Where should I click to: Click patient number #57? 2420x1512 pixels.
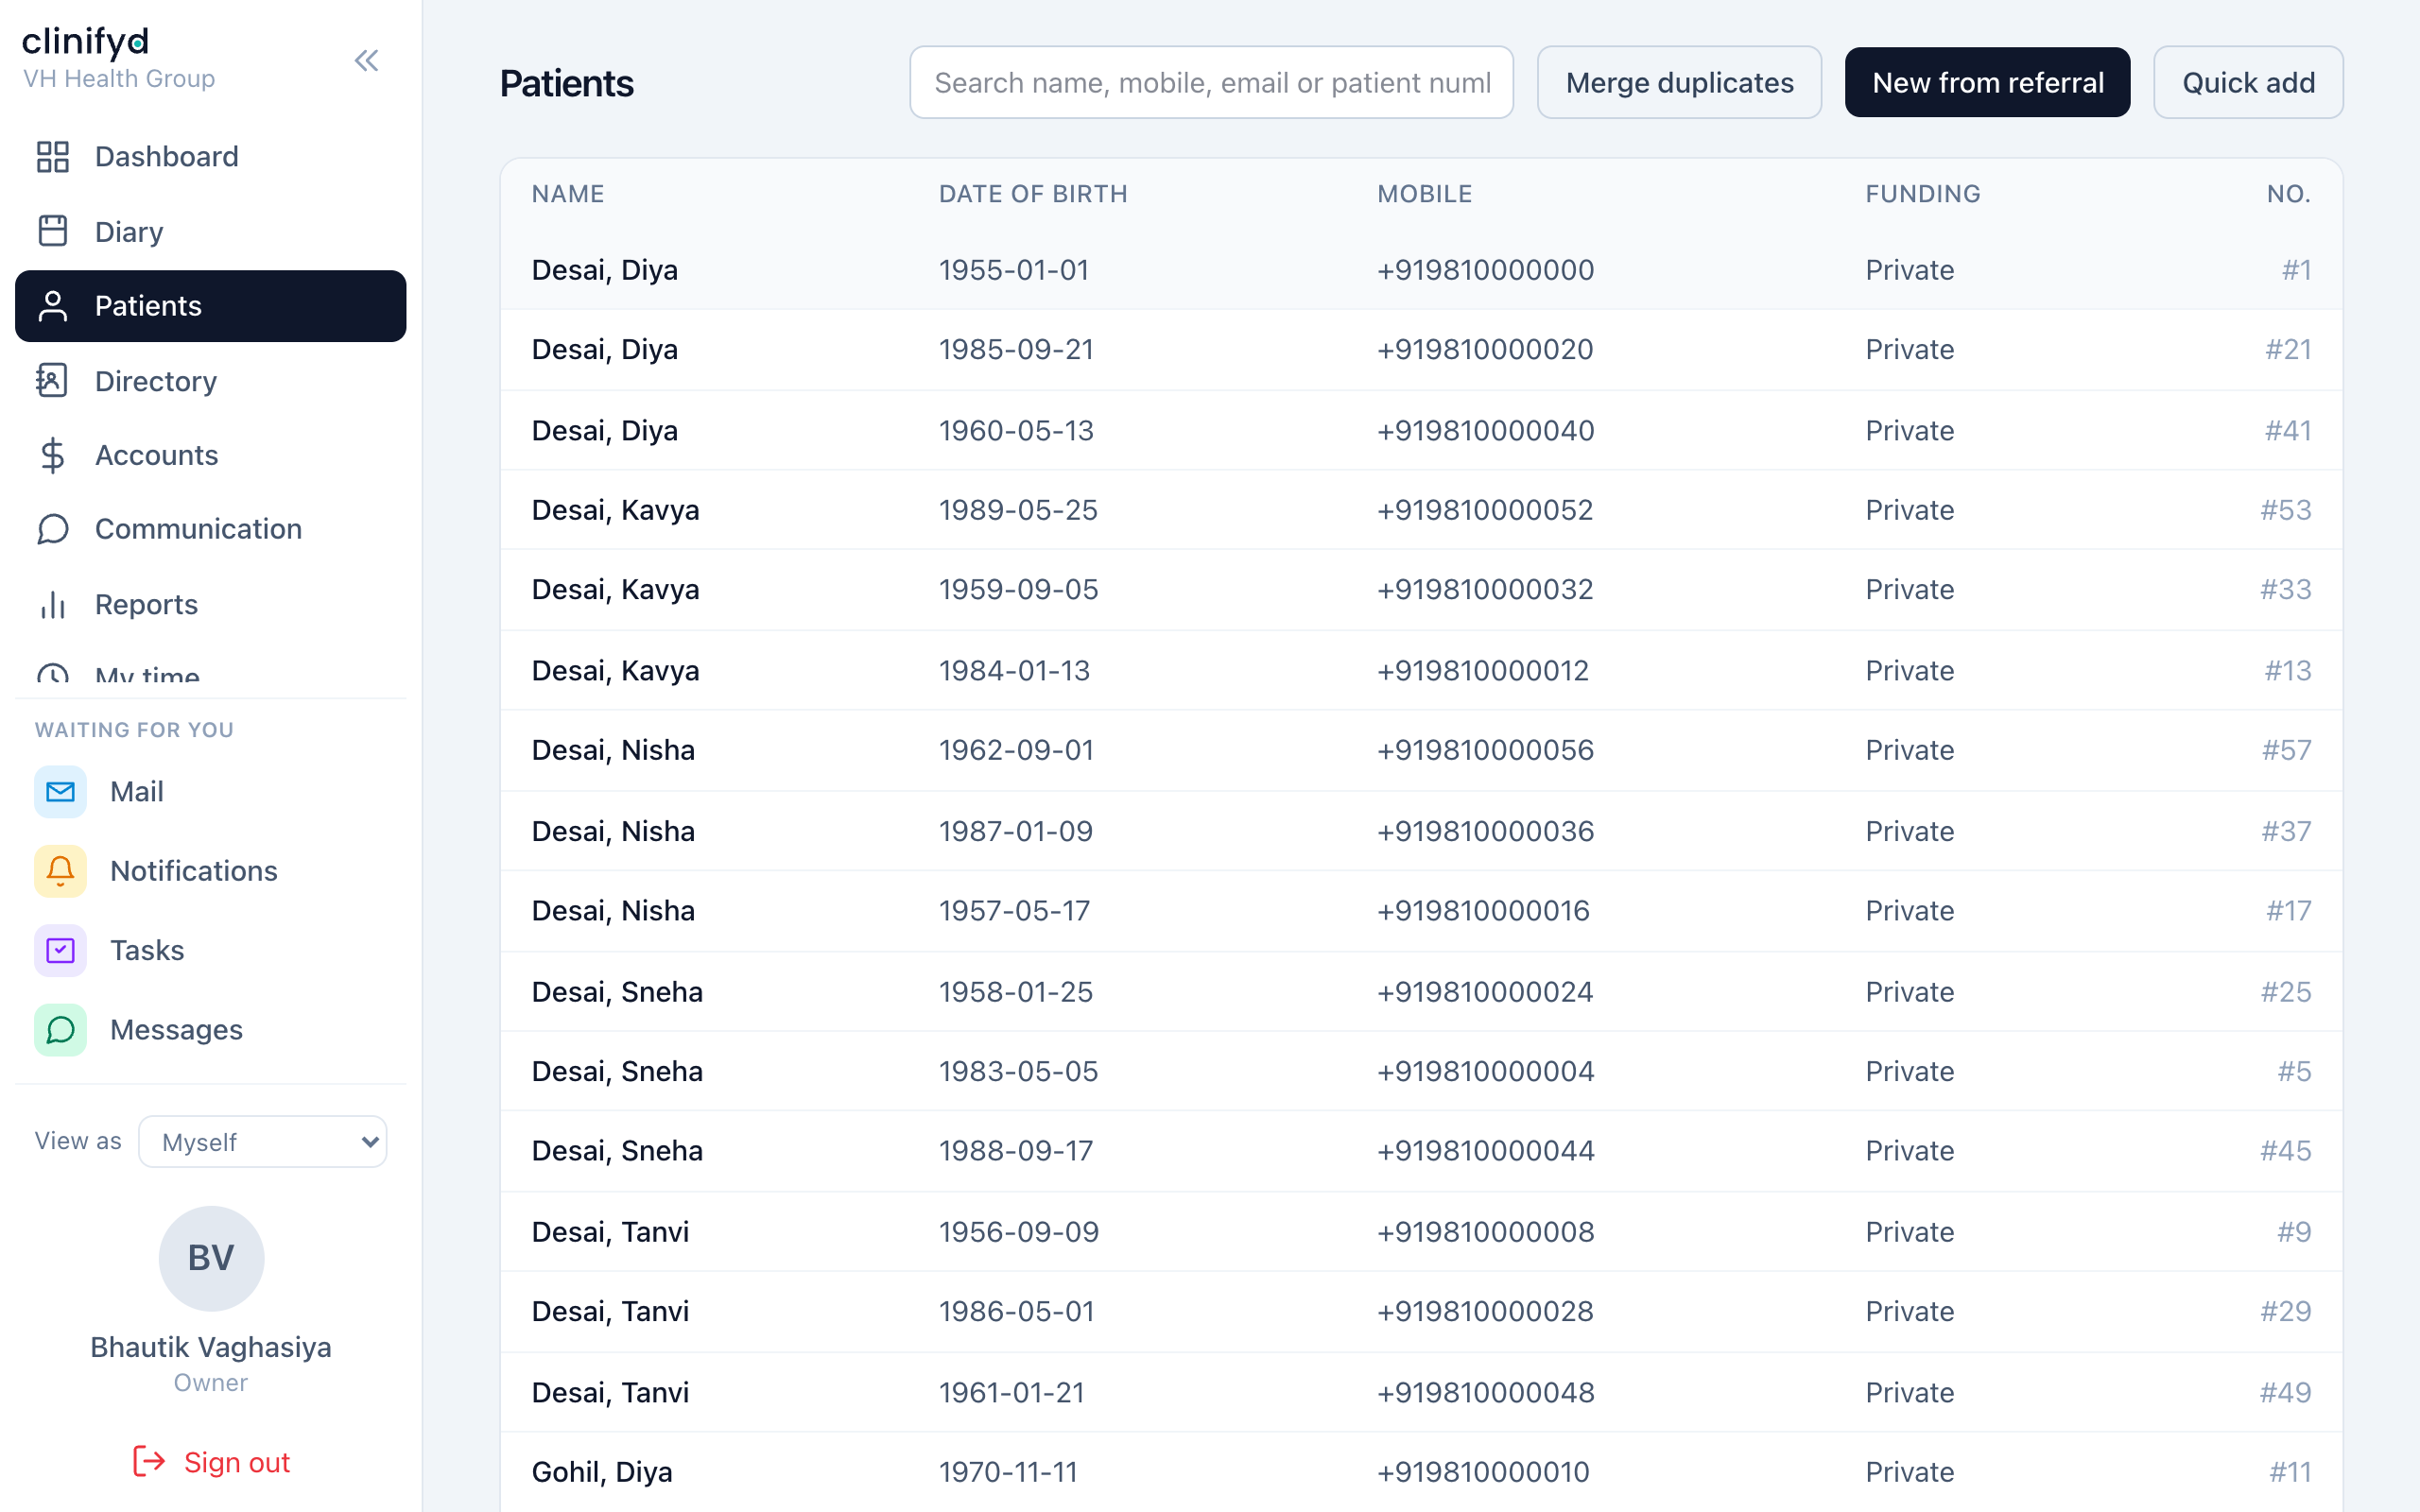(2286, 750)
